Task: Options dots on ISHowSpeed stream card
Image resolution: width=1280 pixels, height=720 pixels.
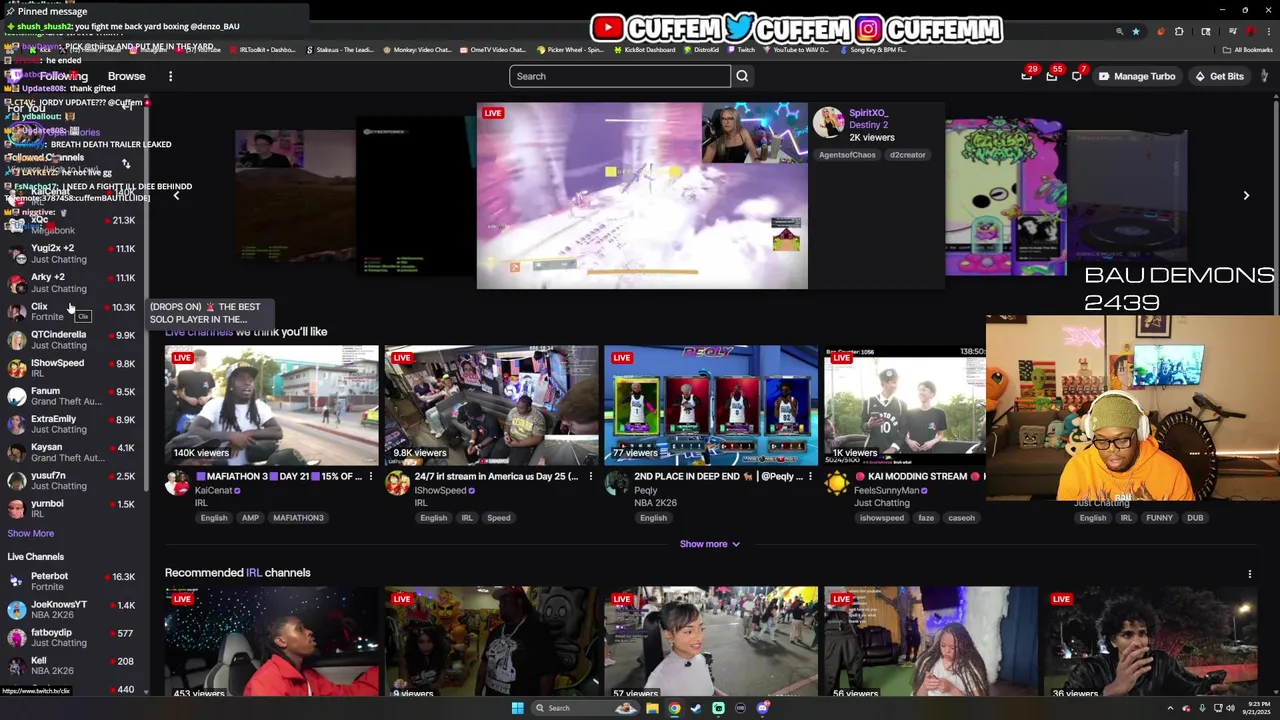Action: click(x=590, y=477)
